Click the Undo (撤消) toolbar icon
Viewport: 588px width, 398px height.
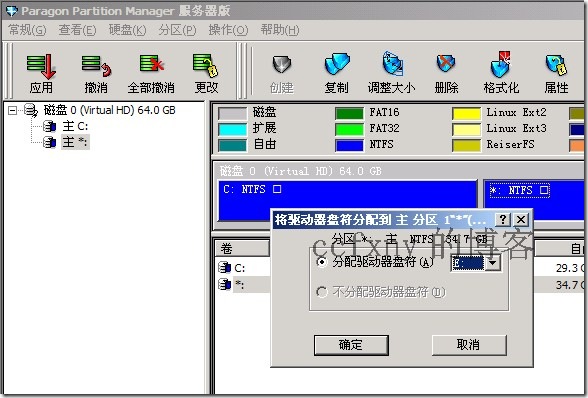[96, 66]
